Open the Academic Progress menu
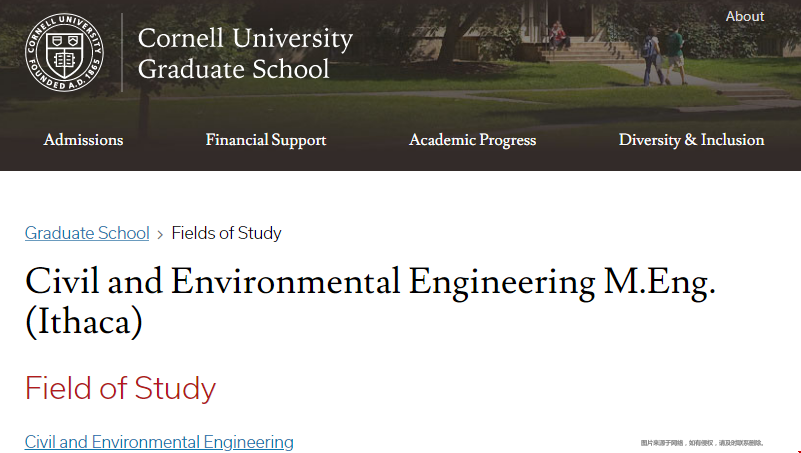Image resolution: width=801 pixels, height=453 pixels. point(473,140)
